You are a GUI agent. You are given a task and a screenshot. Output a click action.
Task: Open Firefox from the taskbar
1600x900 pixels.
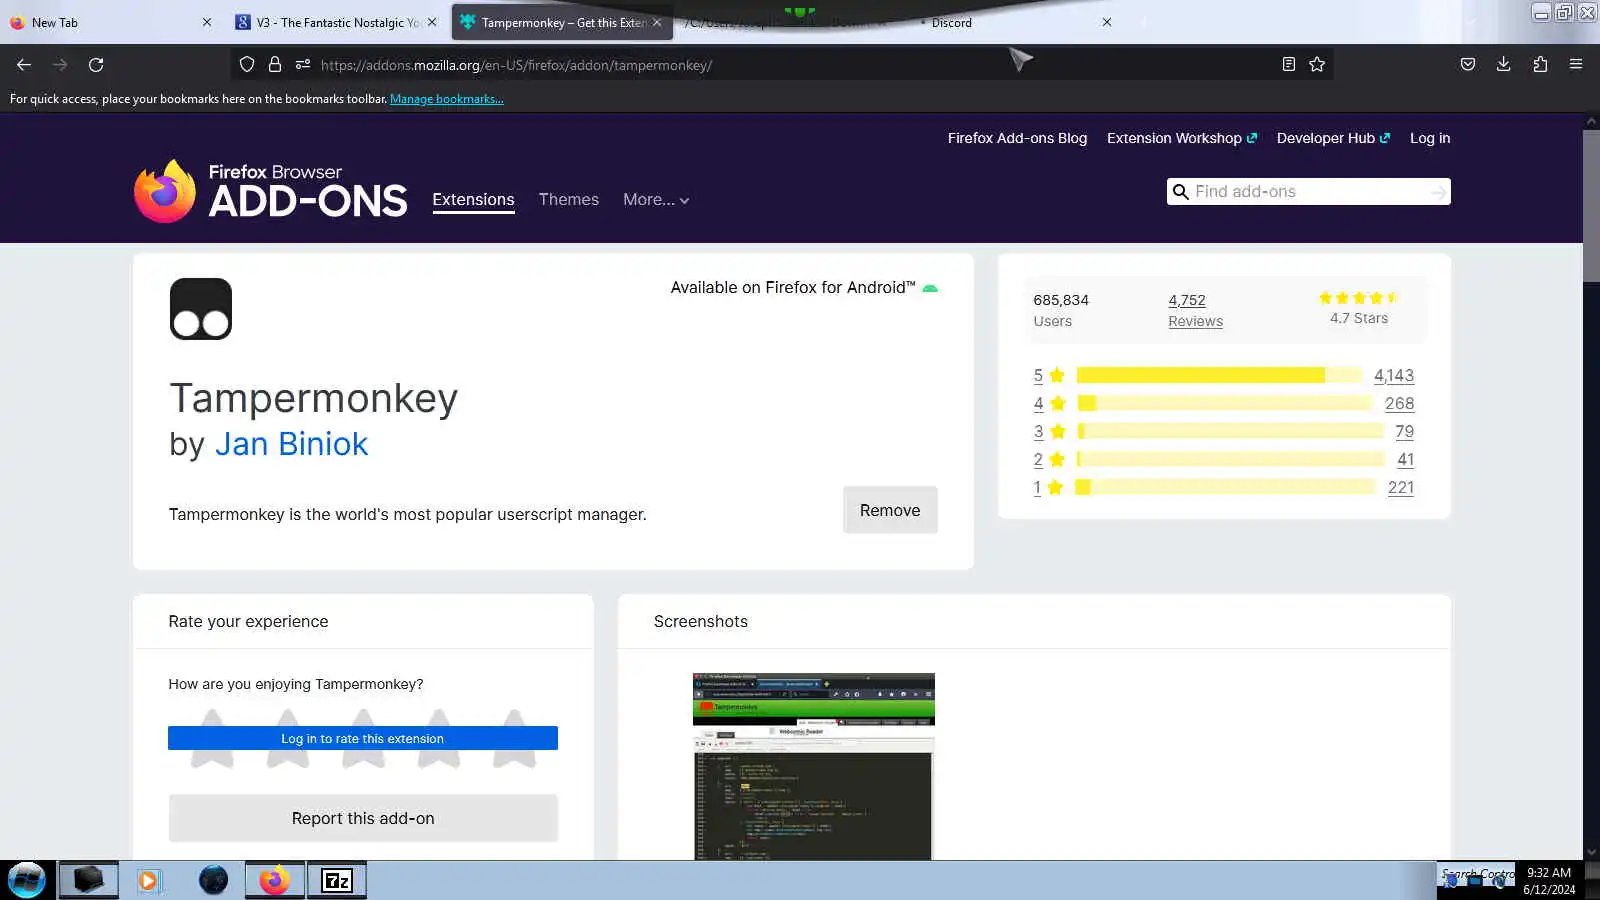(x=274, y=880)
